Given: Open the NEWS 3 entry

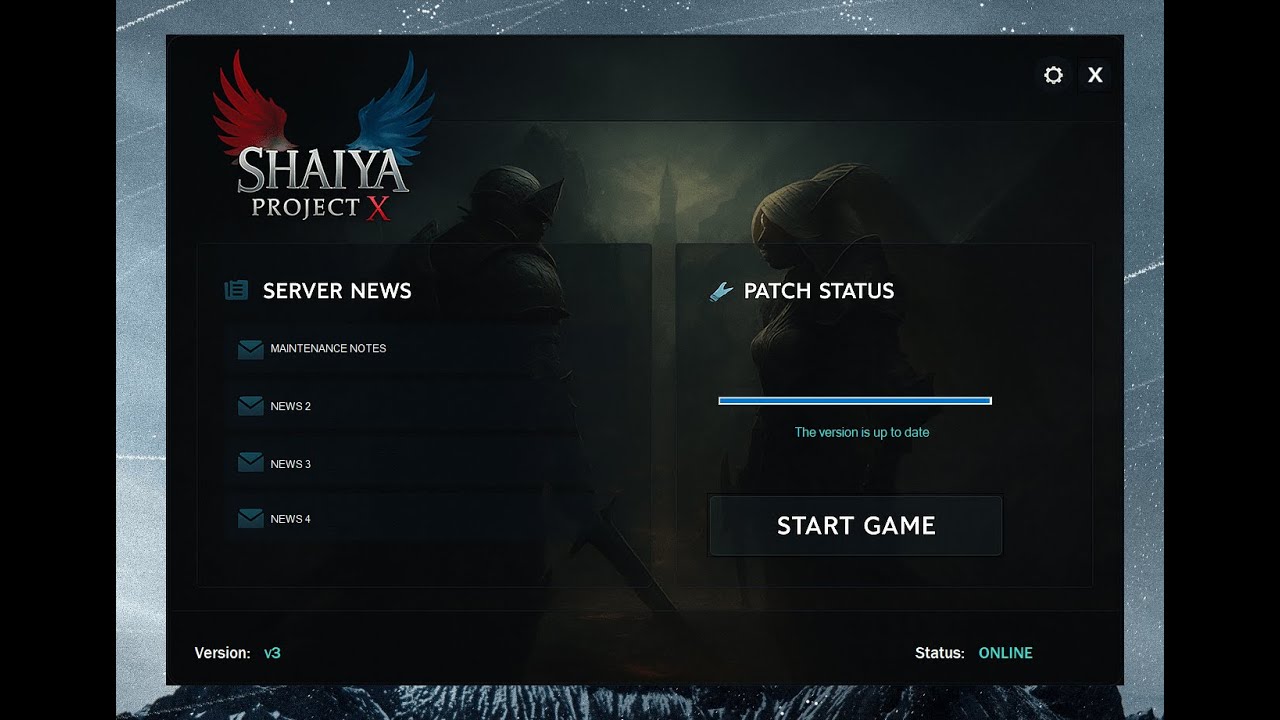Looking at the screenshot, I should (x=290, y=464).
